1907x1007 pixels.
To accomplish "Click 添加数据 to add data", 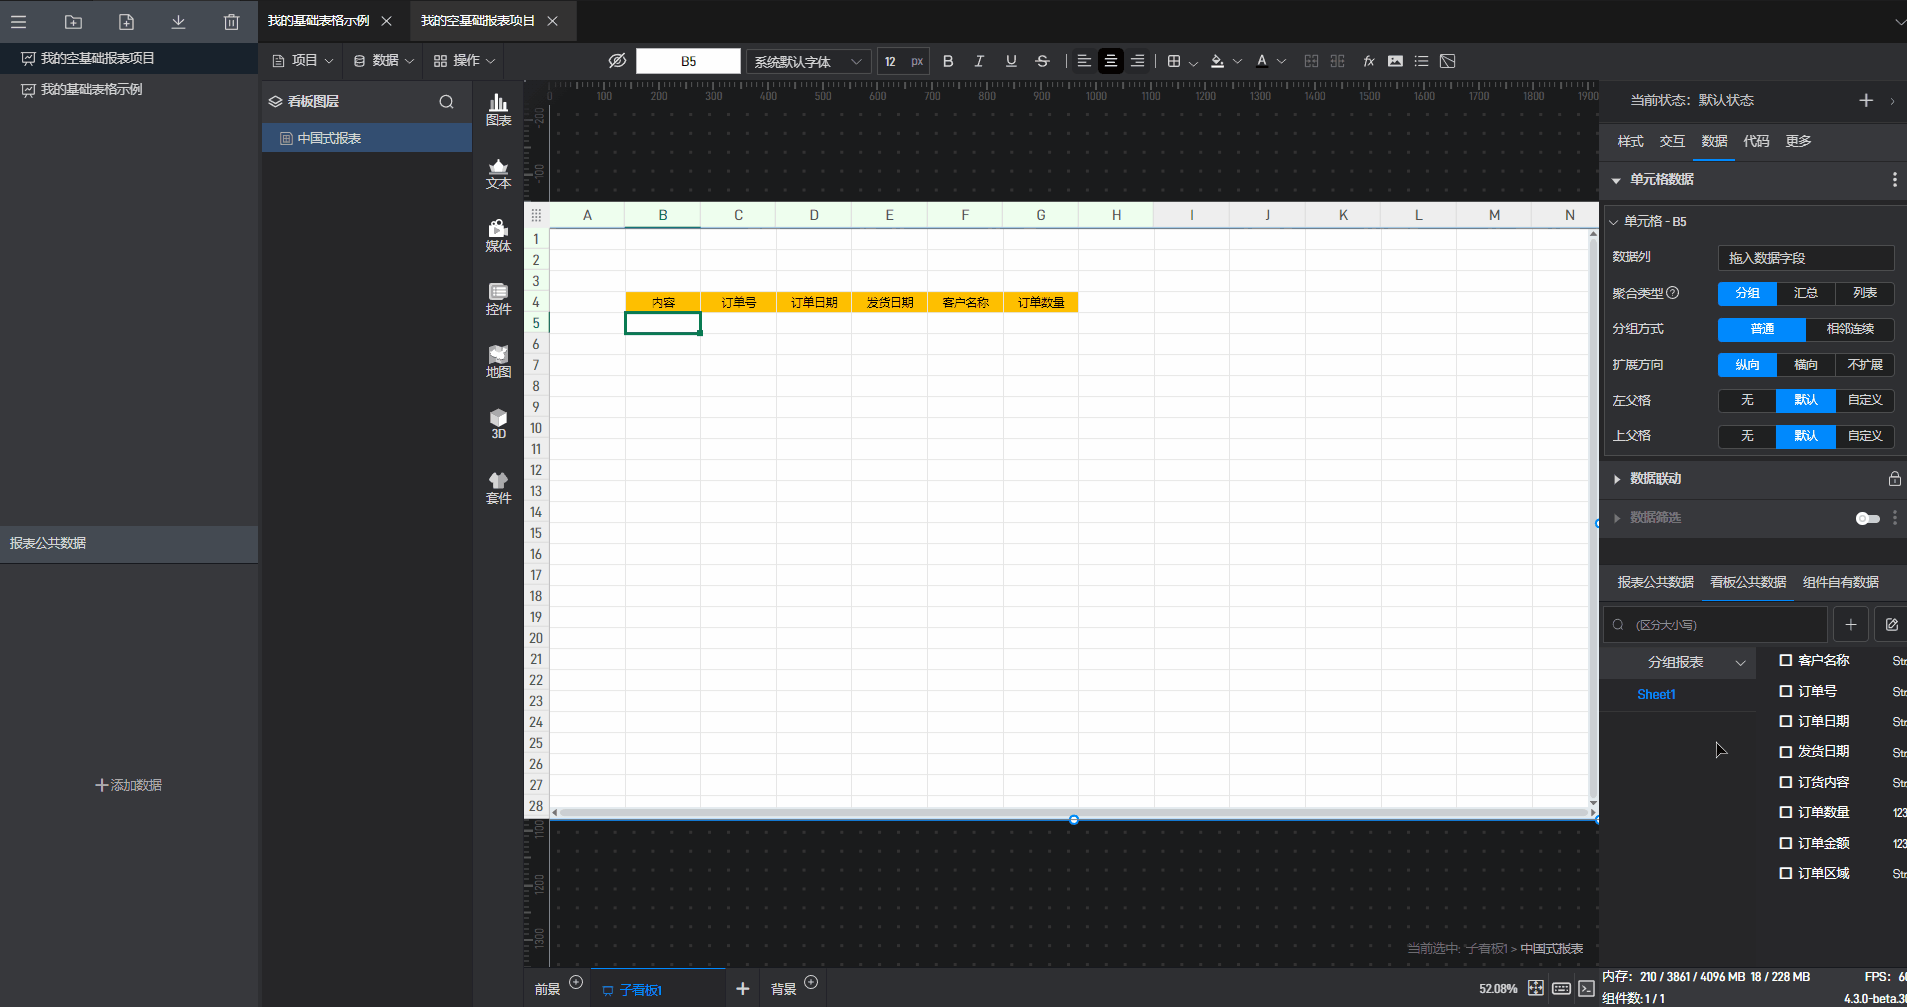I will (x=129, y=785).
